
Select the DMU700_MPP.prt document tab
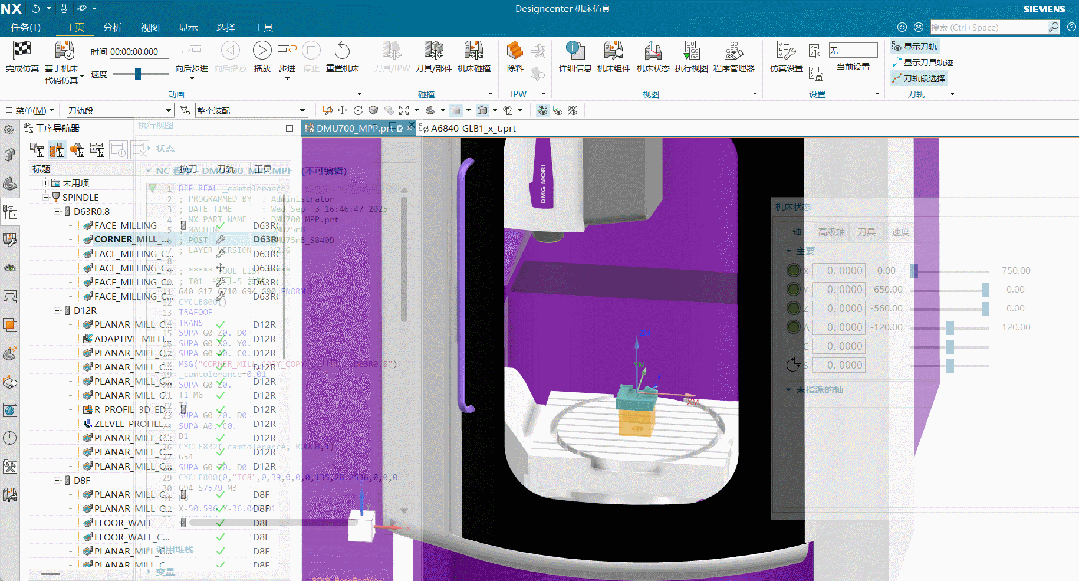(x=353, y=129)
